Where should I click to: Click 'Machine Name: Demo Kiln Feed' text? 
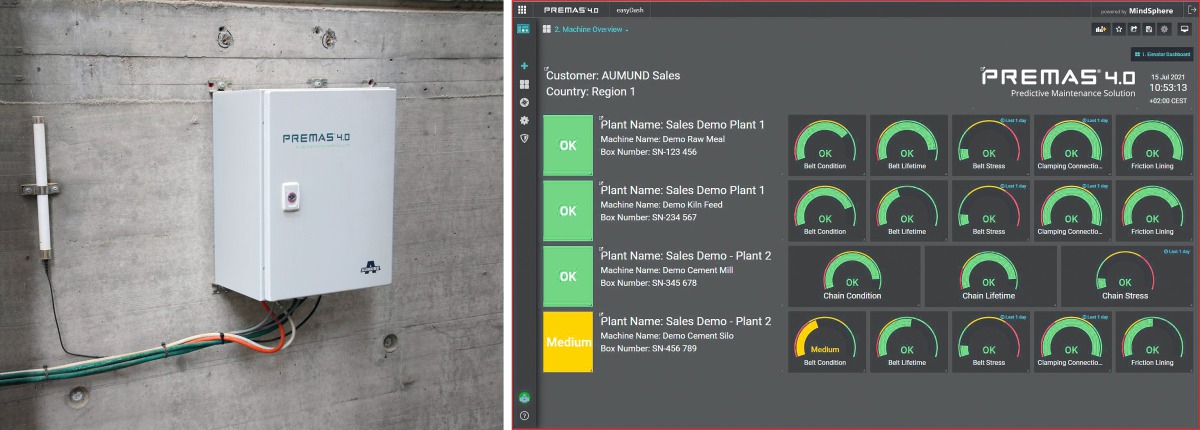pyautogui.click(x=661, y=204)
